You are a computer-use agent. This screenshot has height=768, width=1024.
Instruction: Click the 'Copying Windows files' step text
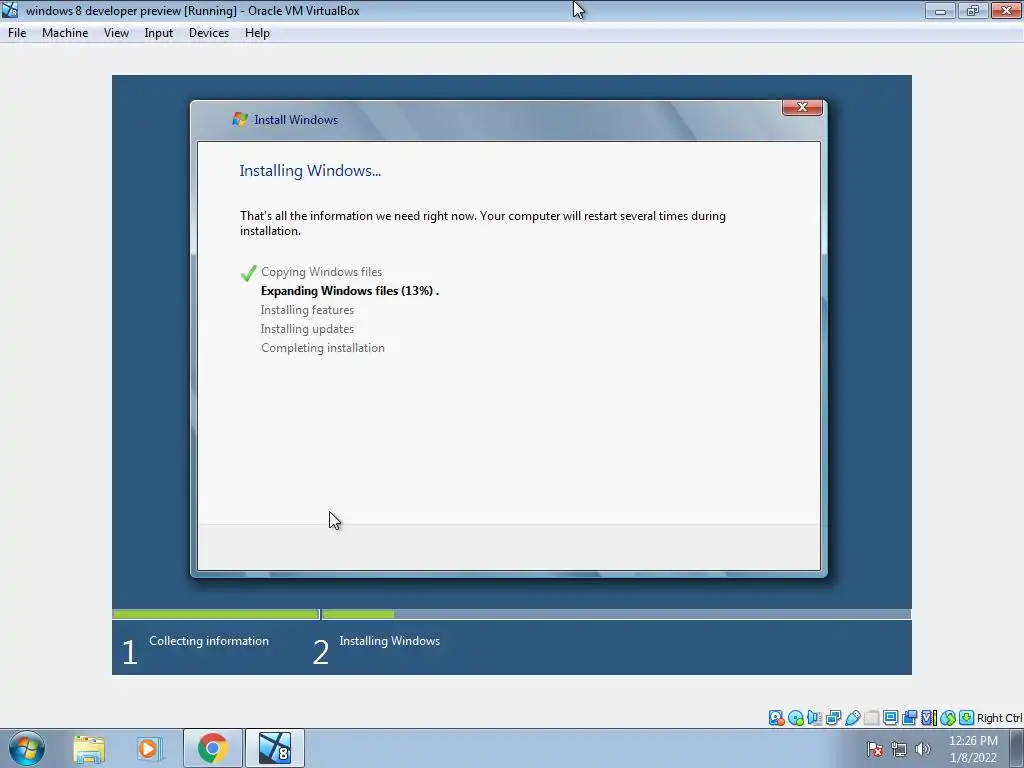(321, 272)
